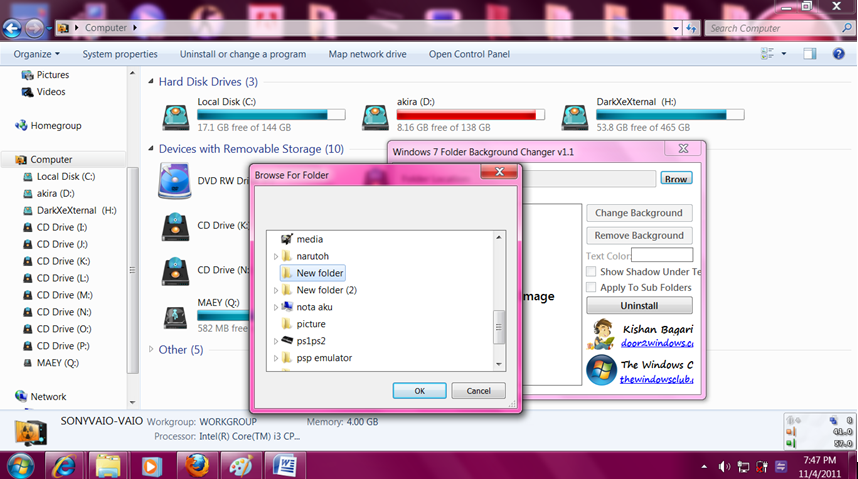Click the Browse button in Background Changer
Screen dimensions: 858x479
[x=676, y=178]
